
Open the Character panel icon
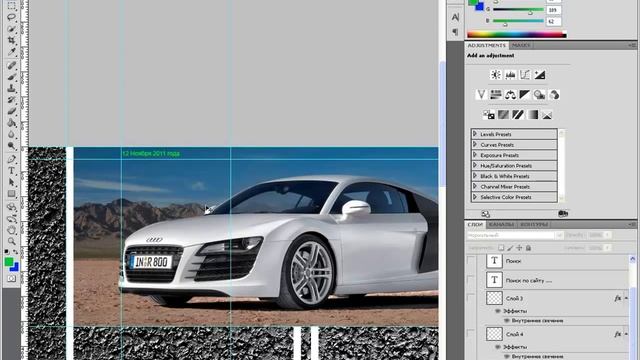(455, 17)
